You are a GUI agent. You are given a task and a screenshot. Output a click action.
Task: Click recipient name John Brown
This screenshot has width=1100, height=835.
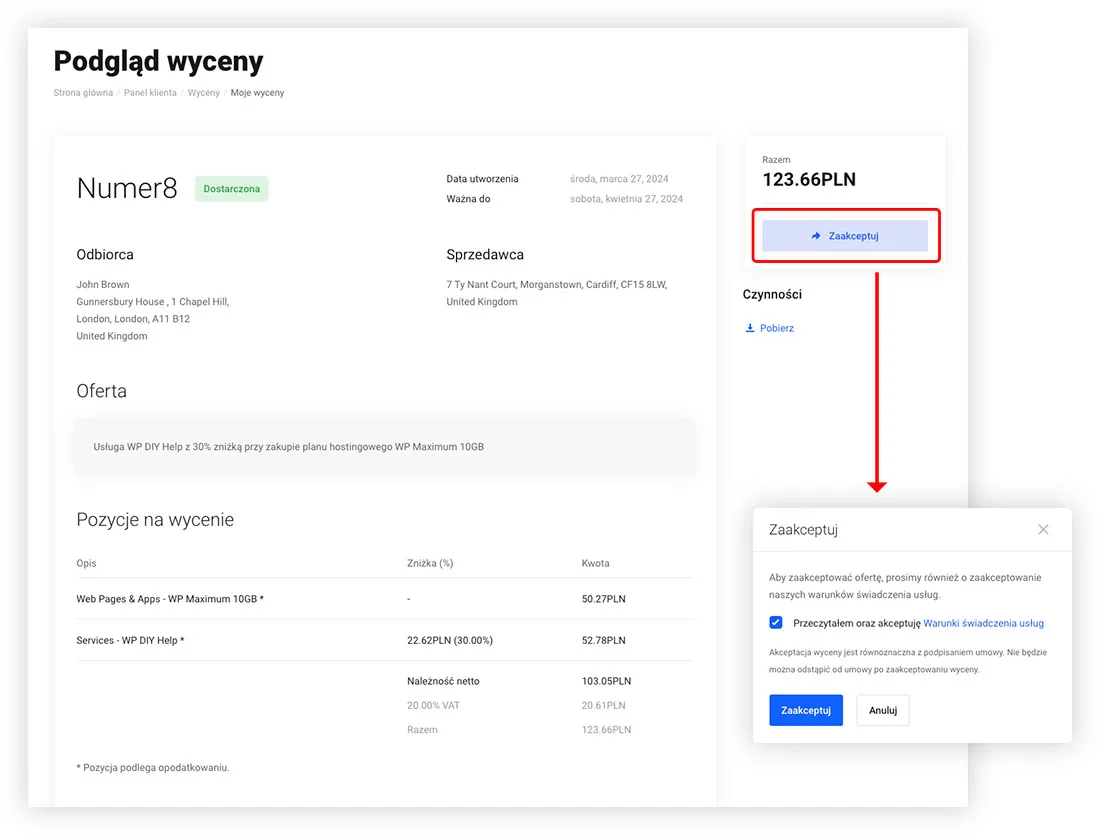click(103, 284)
